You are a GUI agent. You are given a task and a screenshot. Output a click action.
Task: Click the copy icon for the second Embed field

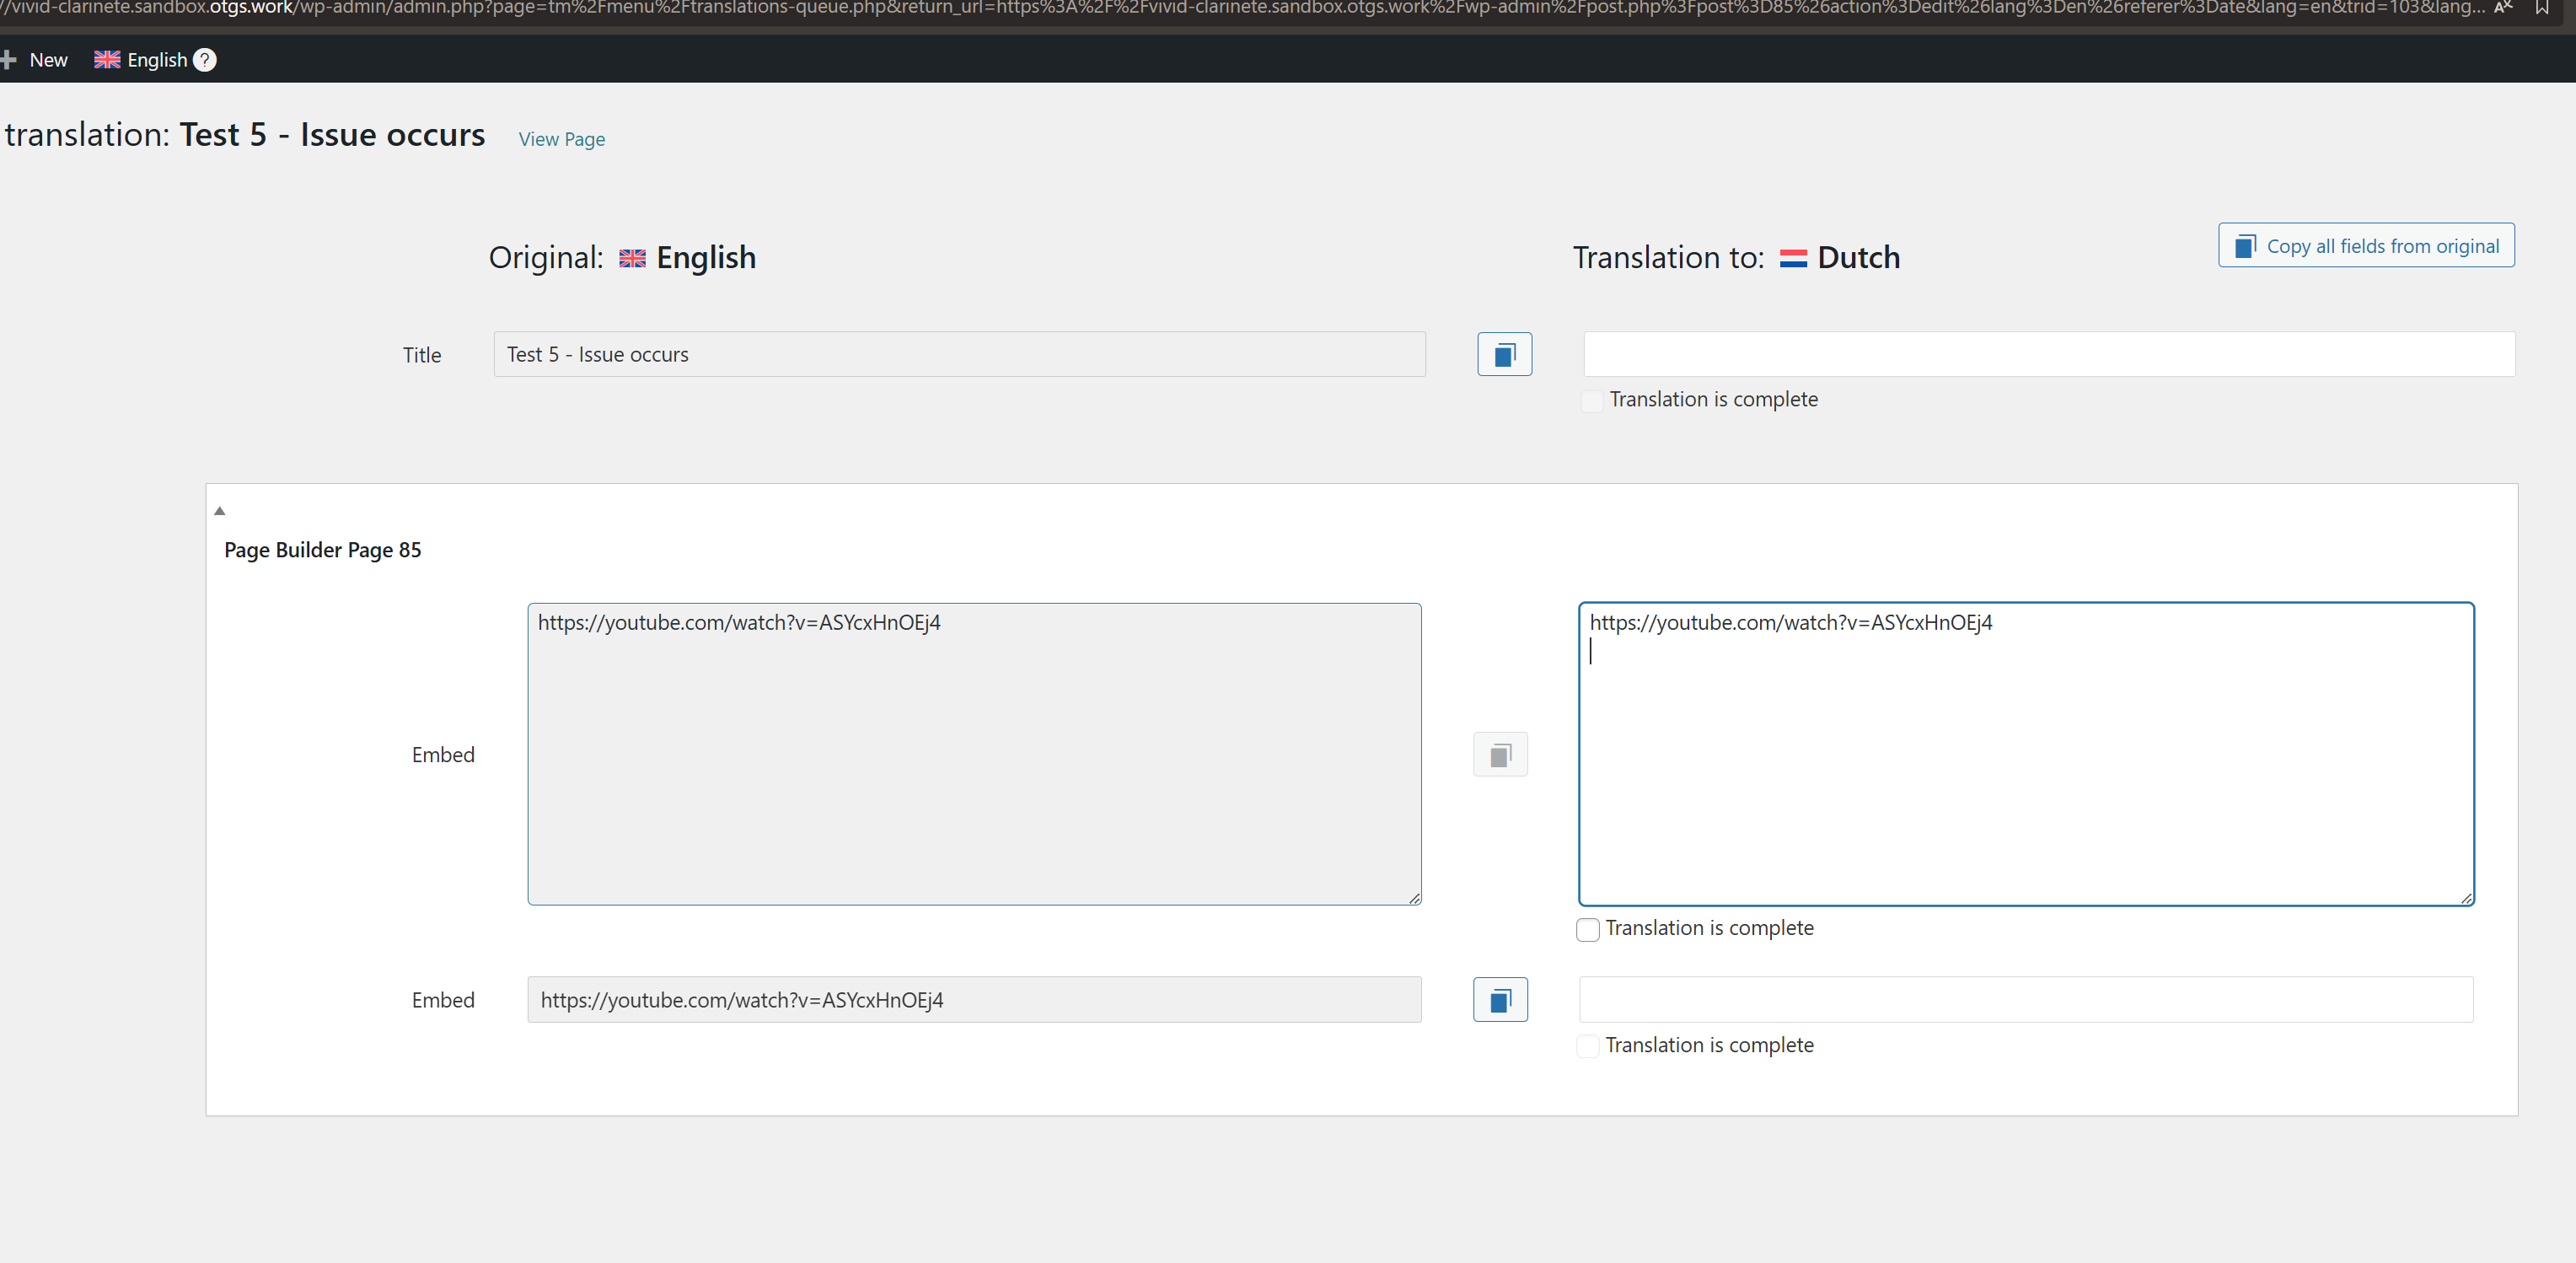pyautogui.click(x=1500, y=1000)
